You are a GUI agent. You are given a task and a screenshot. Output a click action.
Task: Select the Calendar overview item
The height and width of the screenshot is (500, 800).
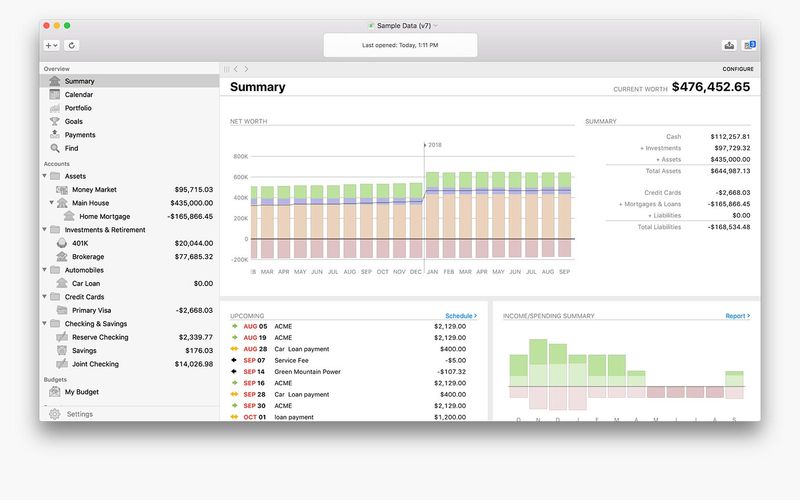point(130,94)
